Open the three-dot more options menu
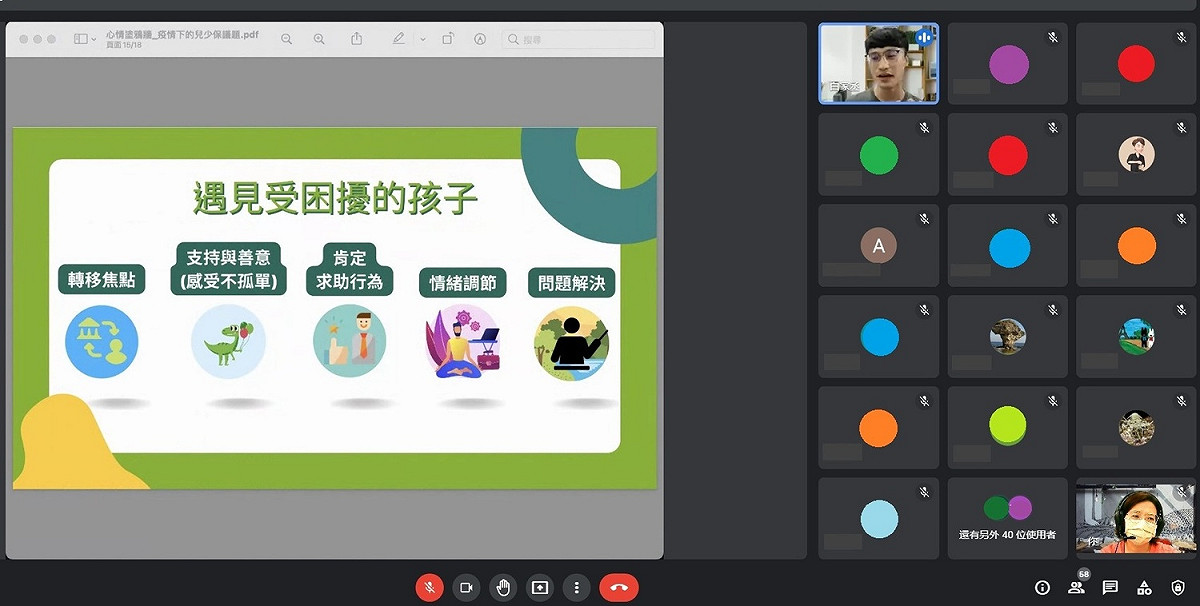This screenshot has height=606, width=1200. 577,588
